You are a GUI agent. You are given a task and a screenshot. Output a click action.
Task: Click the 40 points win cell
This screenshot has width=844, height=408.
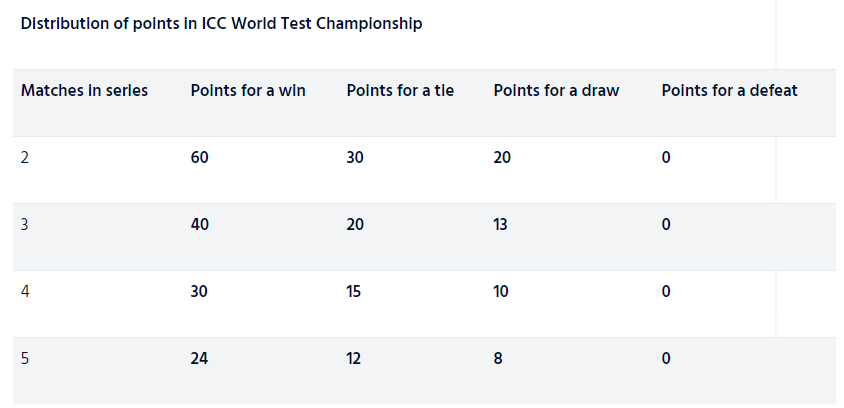(x=200, y=224)
